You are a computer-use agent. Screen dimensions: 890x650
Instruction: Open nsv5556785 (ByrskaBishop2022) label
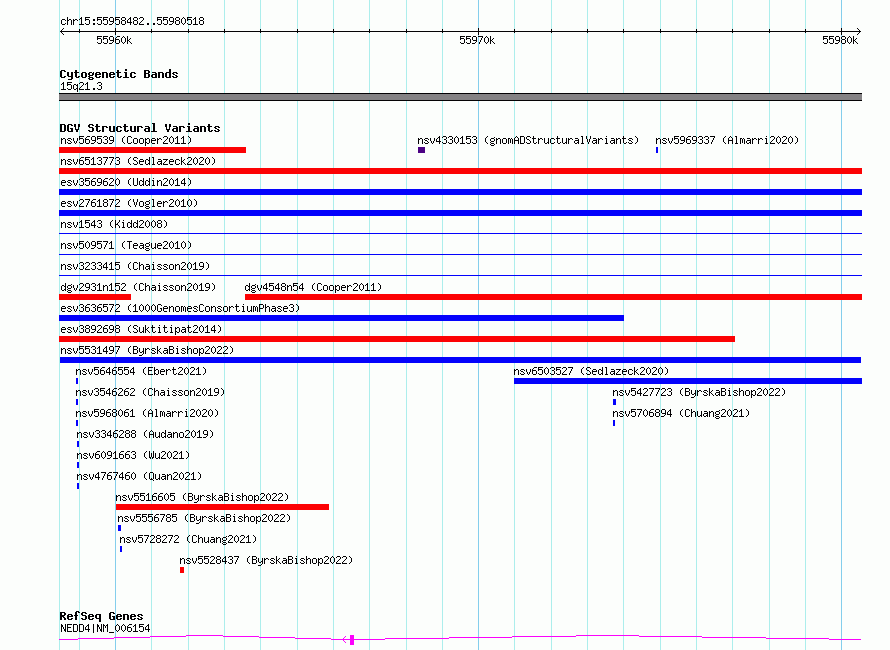[204, 518]
